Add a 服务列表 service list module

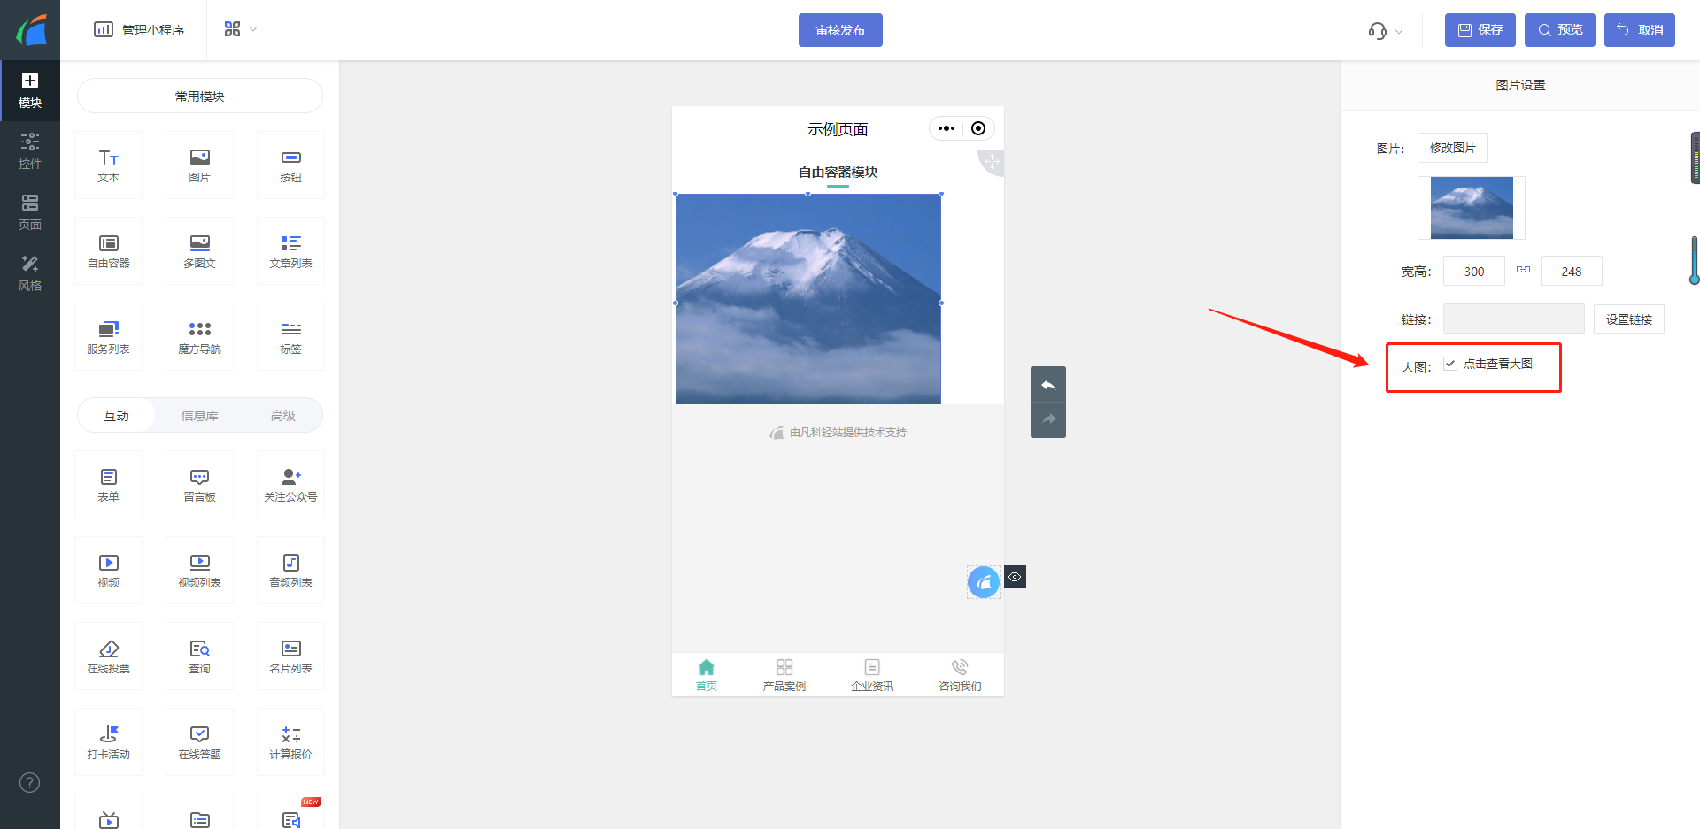[108, 337]
